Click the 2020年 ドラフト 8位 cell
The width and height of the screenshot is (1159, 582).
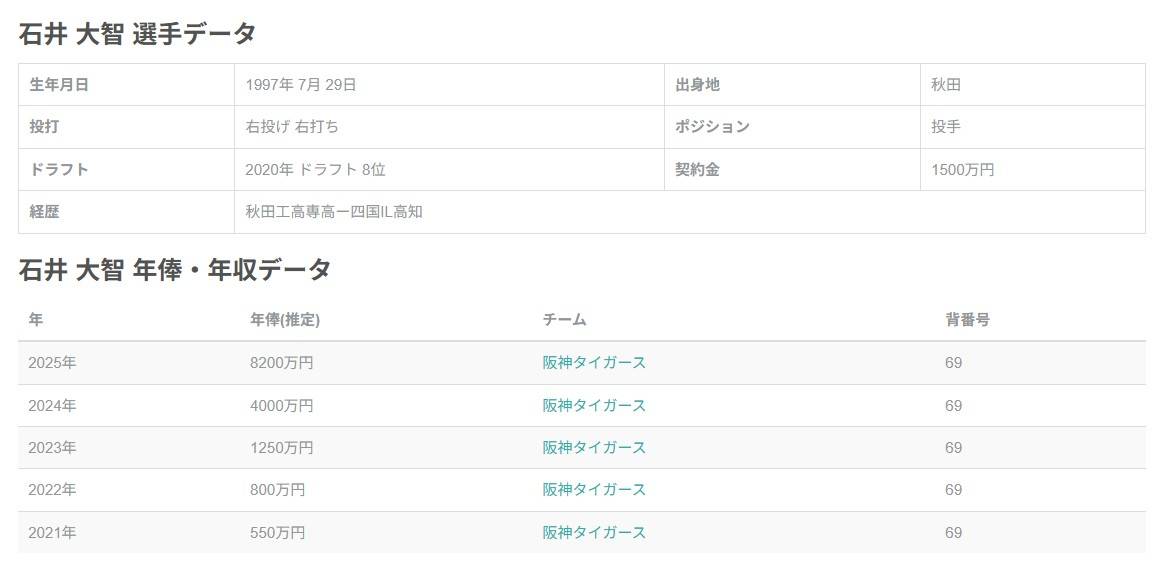pyautogui.click(x=315, y=170)
